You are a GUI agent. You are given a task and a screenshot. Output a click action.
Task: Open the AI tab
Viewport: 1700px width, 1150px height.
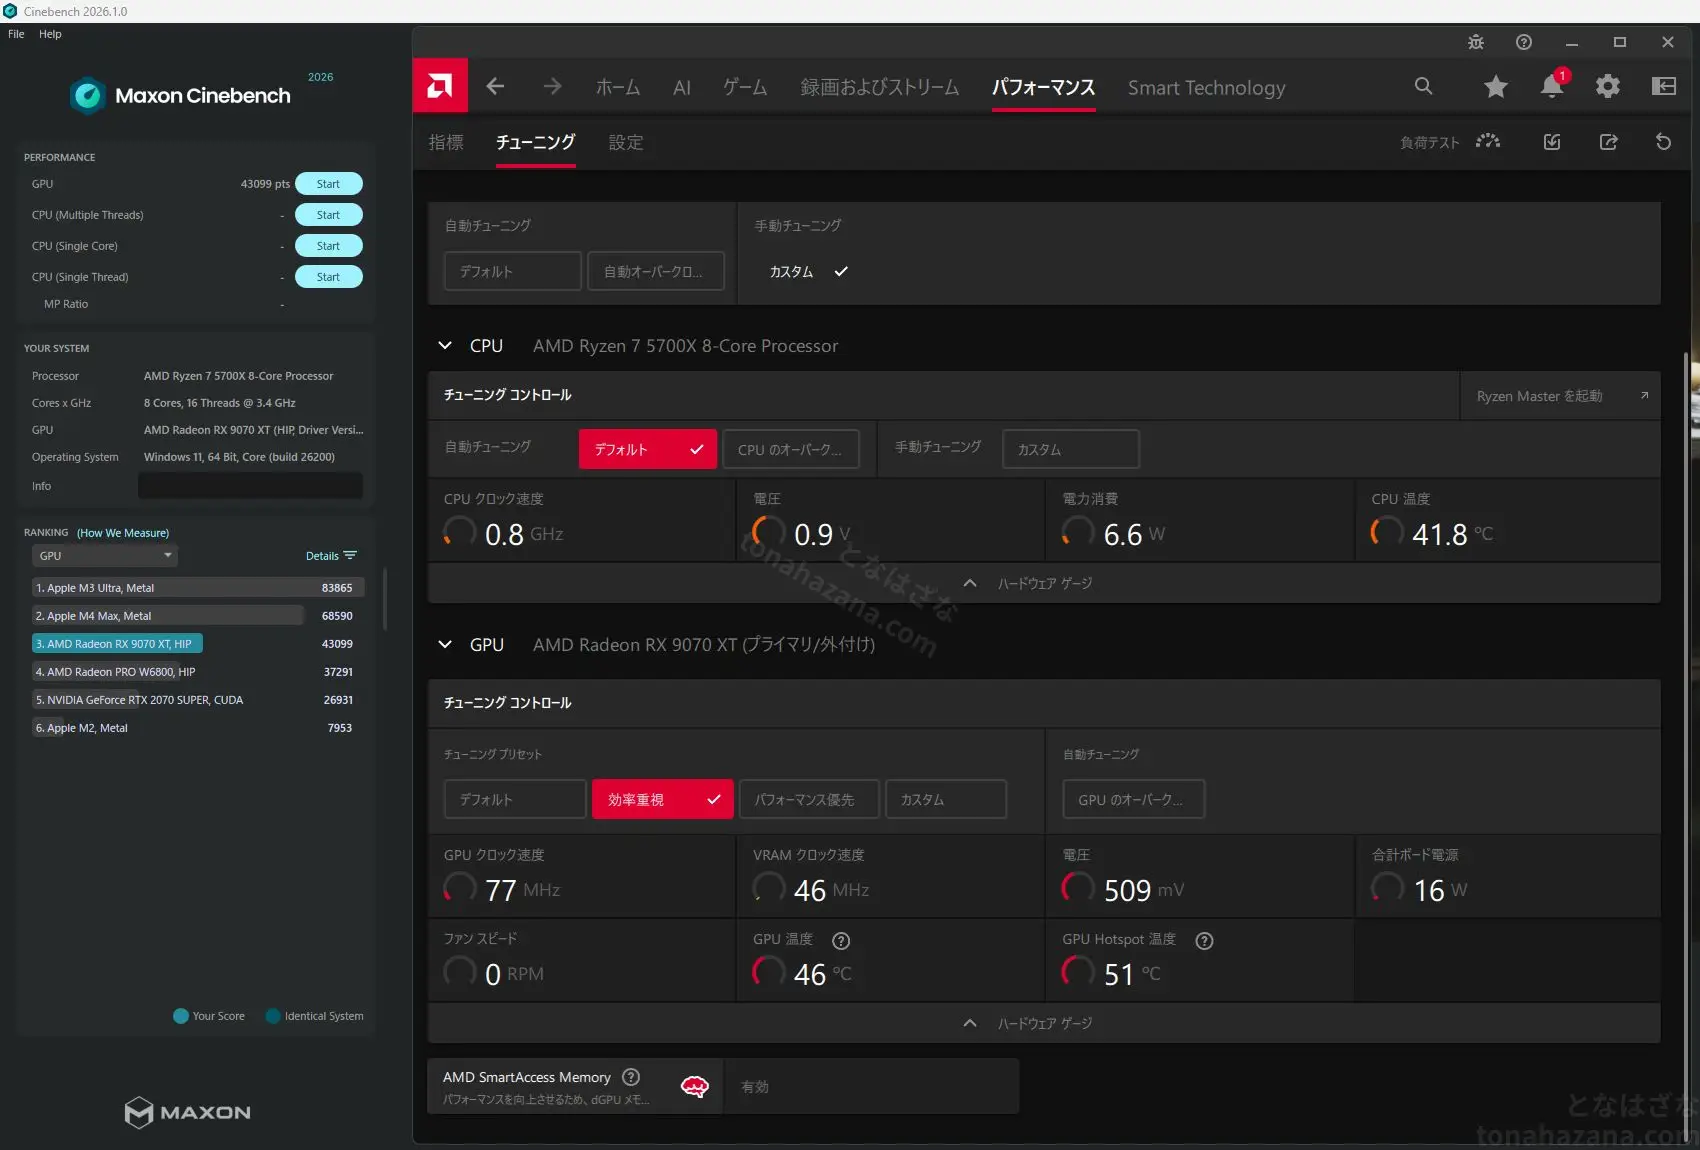pyautogui.click(x=682, y=87)
